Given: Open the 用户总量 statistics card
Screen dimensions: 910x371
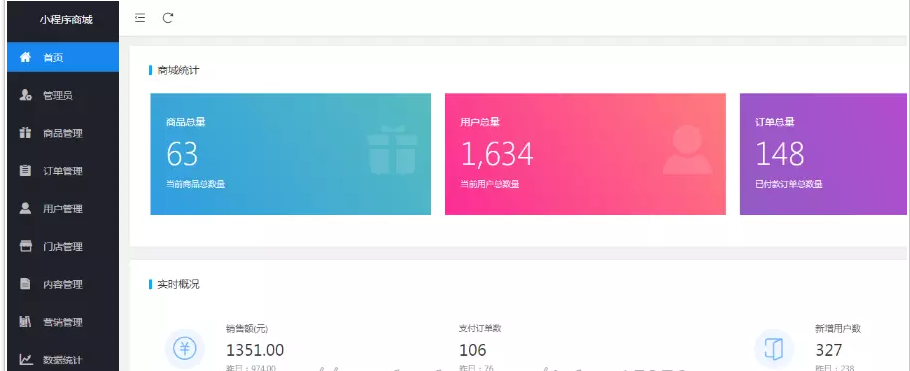Looking at the screenshot, I should click(585, 154).
